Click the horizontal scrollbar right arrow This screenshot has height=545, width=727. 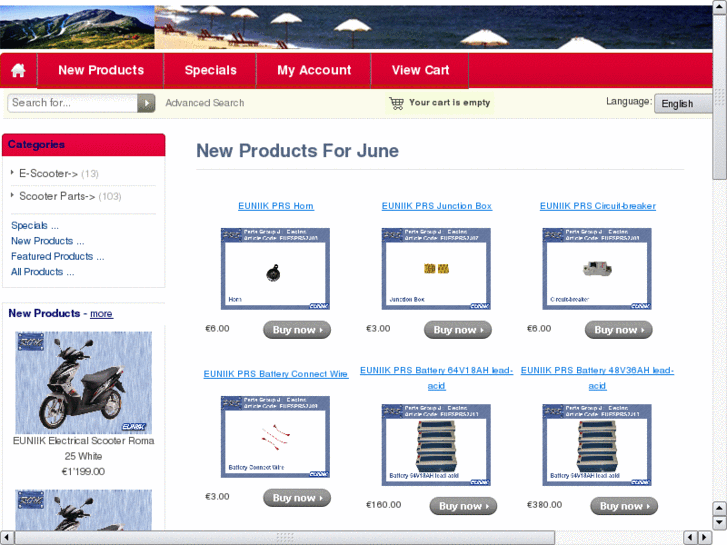(x=705, y=538)
